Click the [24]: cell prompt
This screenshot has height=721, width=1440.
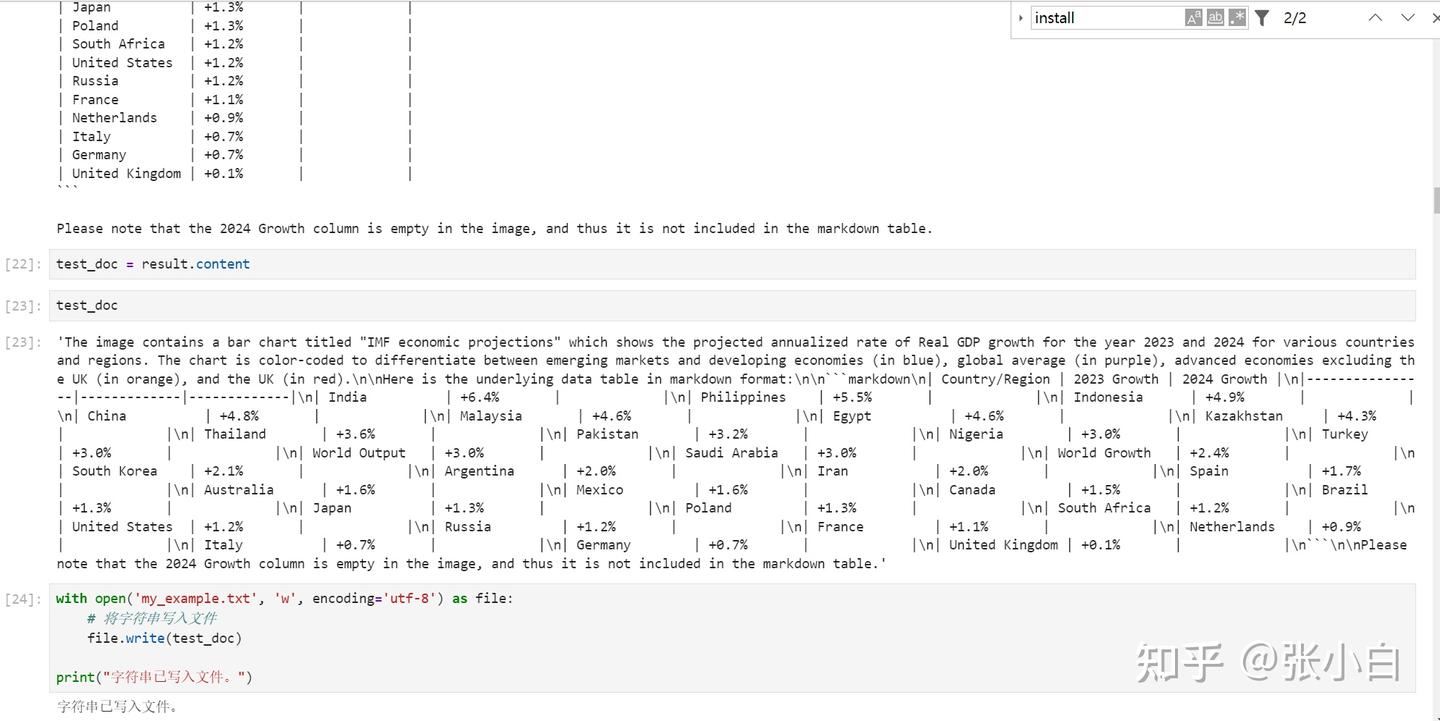click(x=23, y=599)
